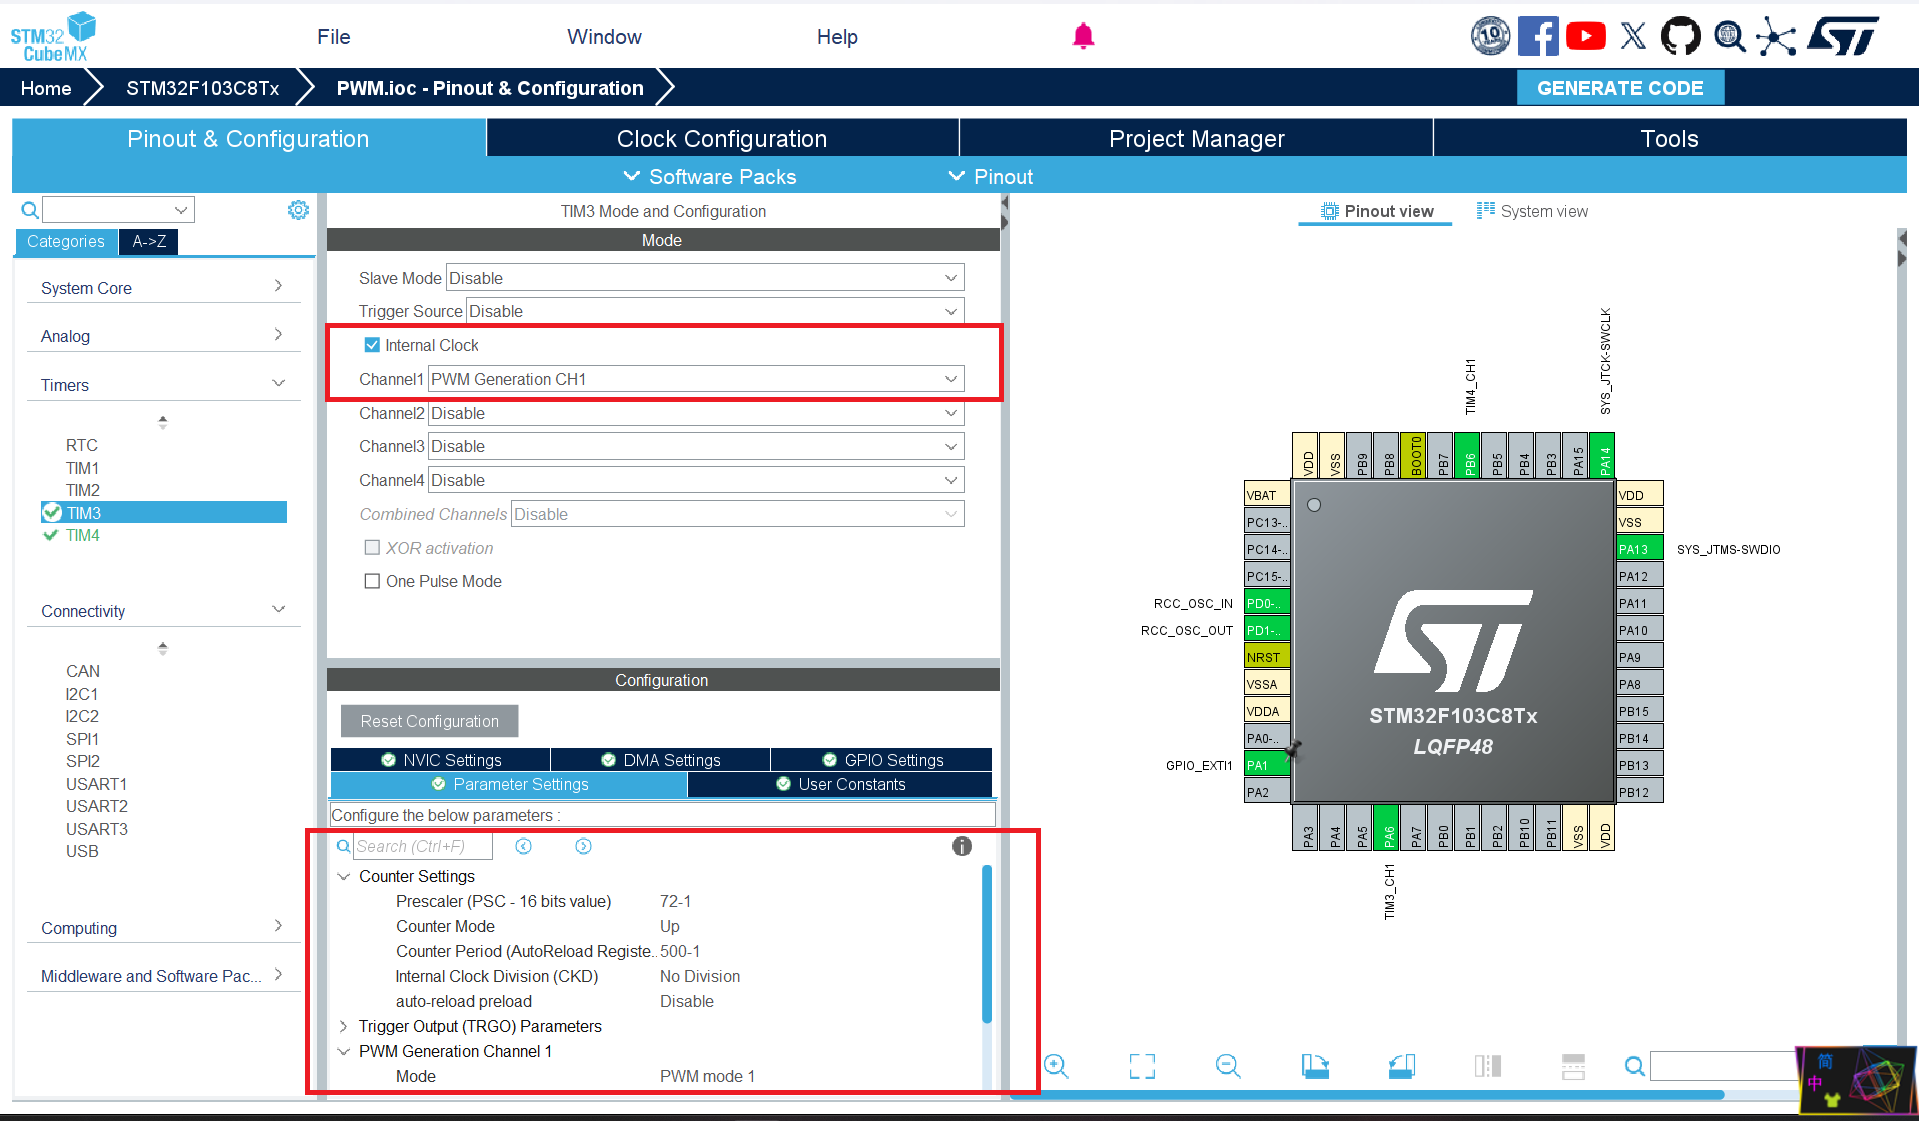Fit the chip to the view
Image resolution: width=1919 pixels, height=1121 pixels.
1142,1066
